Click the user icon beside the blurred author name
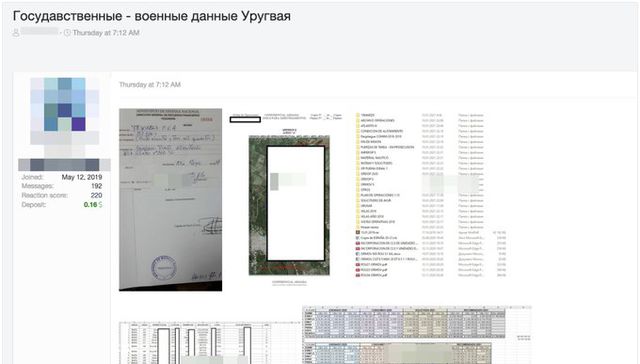The height and width of the screenshot is (364, 640). [x=16, y=33]
